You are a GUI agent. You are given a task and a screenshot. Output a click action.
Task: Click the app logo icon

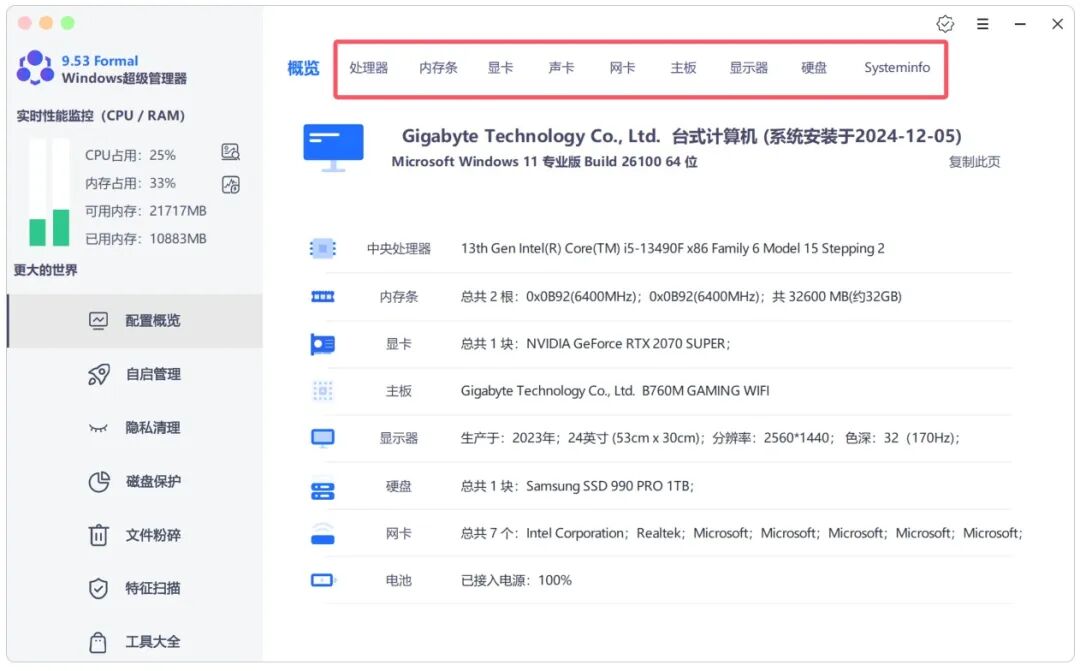[35, 68]
